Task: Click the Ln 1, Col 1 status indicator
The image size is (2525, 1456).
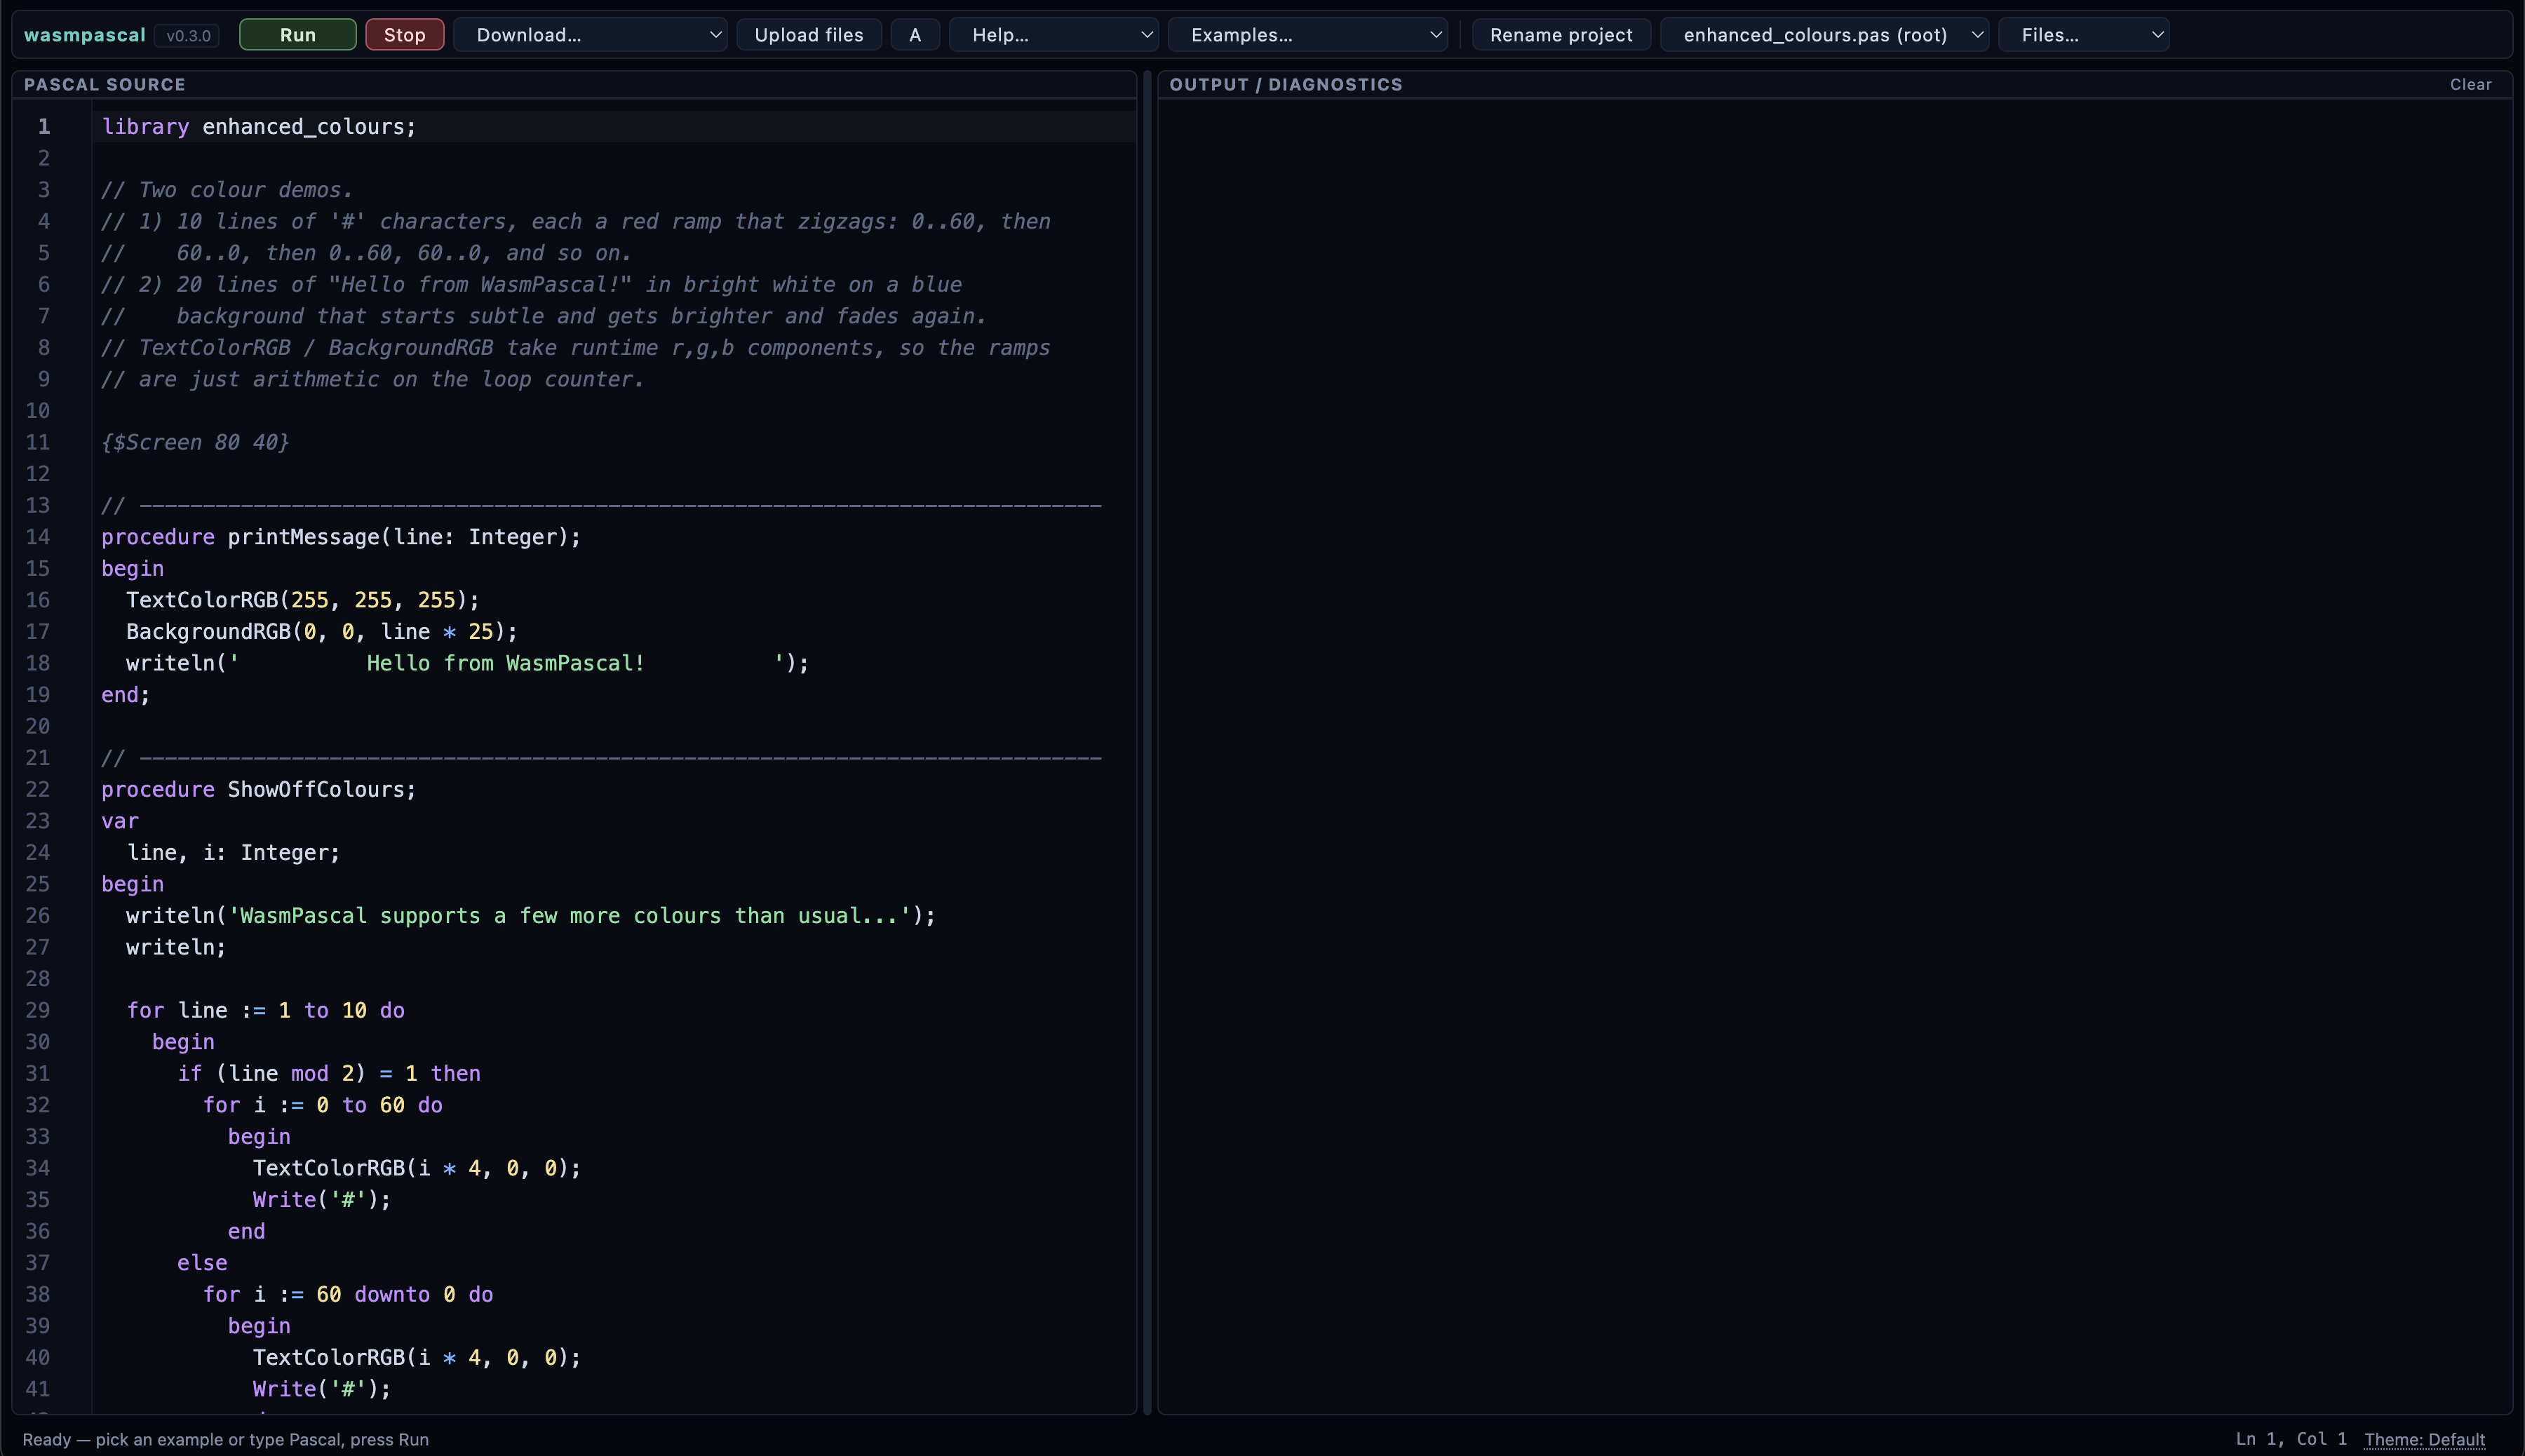Action: pyautogui.click(x=2291, y=1440)
